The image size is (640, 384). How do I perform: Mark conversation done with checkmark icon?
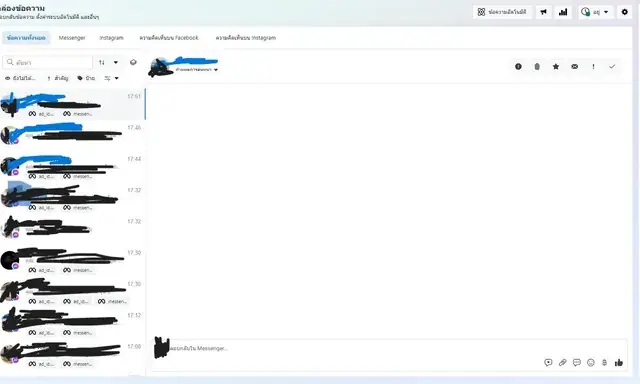point(612,67)
